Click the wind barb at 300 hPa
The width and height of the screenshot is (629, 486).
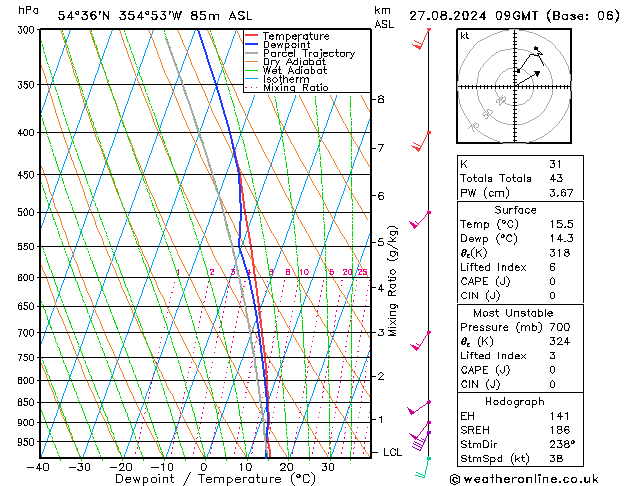tap(421, 39)
